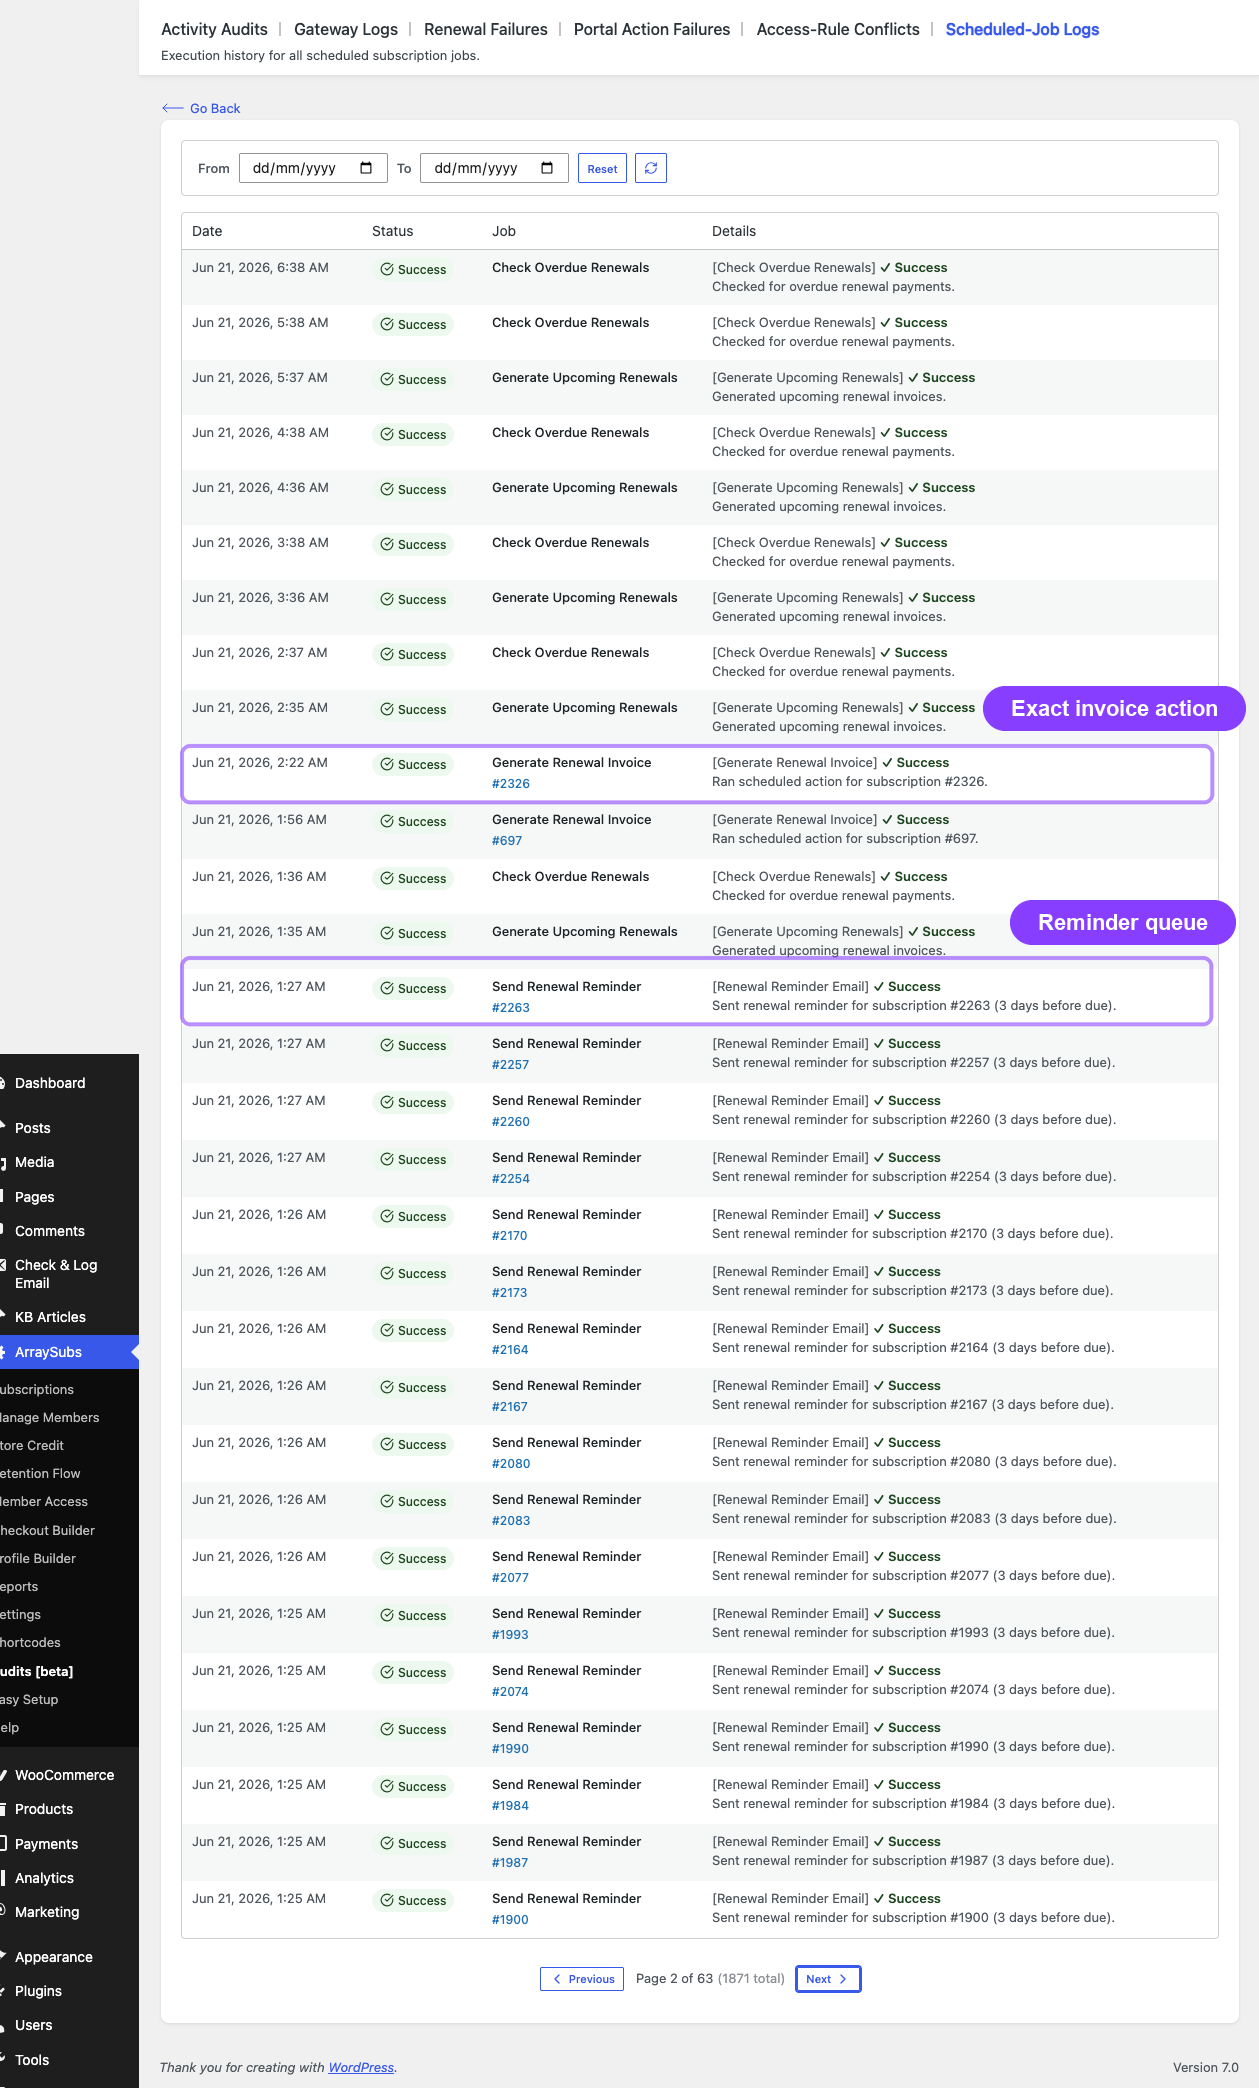Open subscription #2170 link
The width and height of the screenshot is (1259, 2088).
(510, 1236)
